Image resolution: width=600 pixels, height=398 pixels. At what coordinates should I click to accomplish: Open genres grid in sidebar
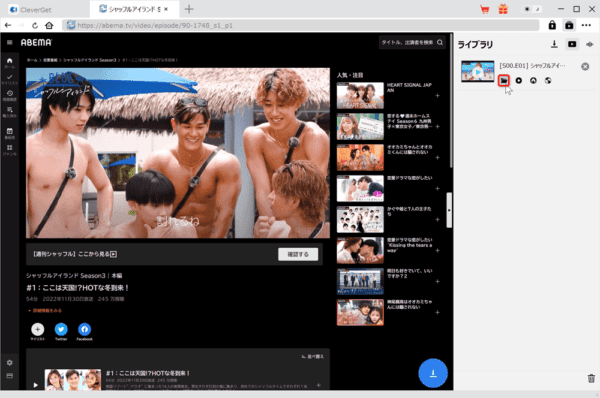click(x=10, y=150)
